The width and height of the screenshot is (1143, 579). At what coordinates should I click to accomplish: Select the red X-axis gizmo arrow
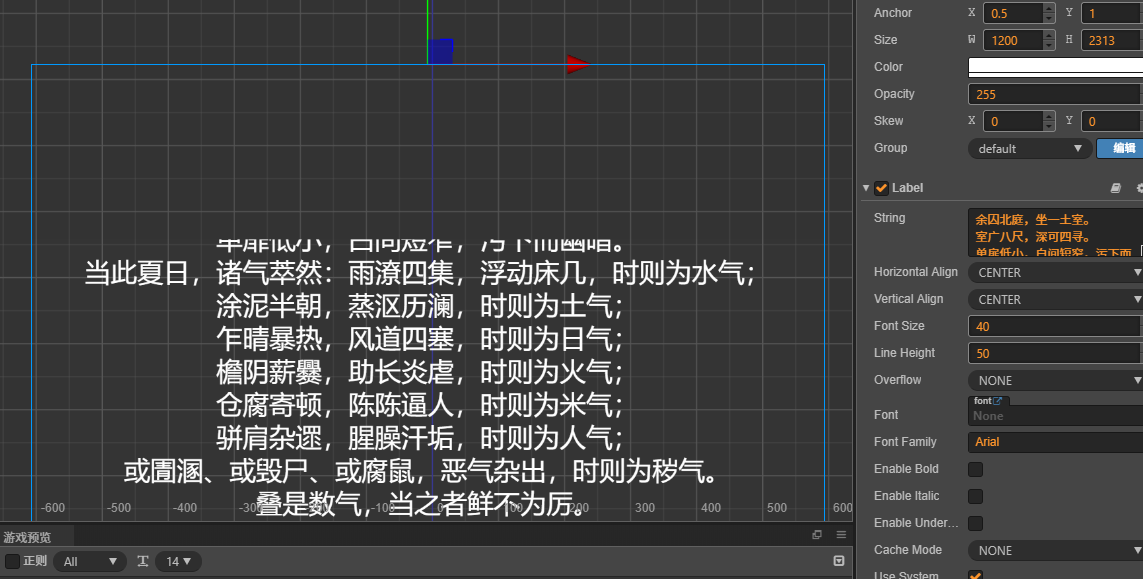pos(577,64)
